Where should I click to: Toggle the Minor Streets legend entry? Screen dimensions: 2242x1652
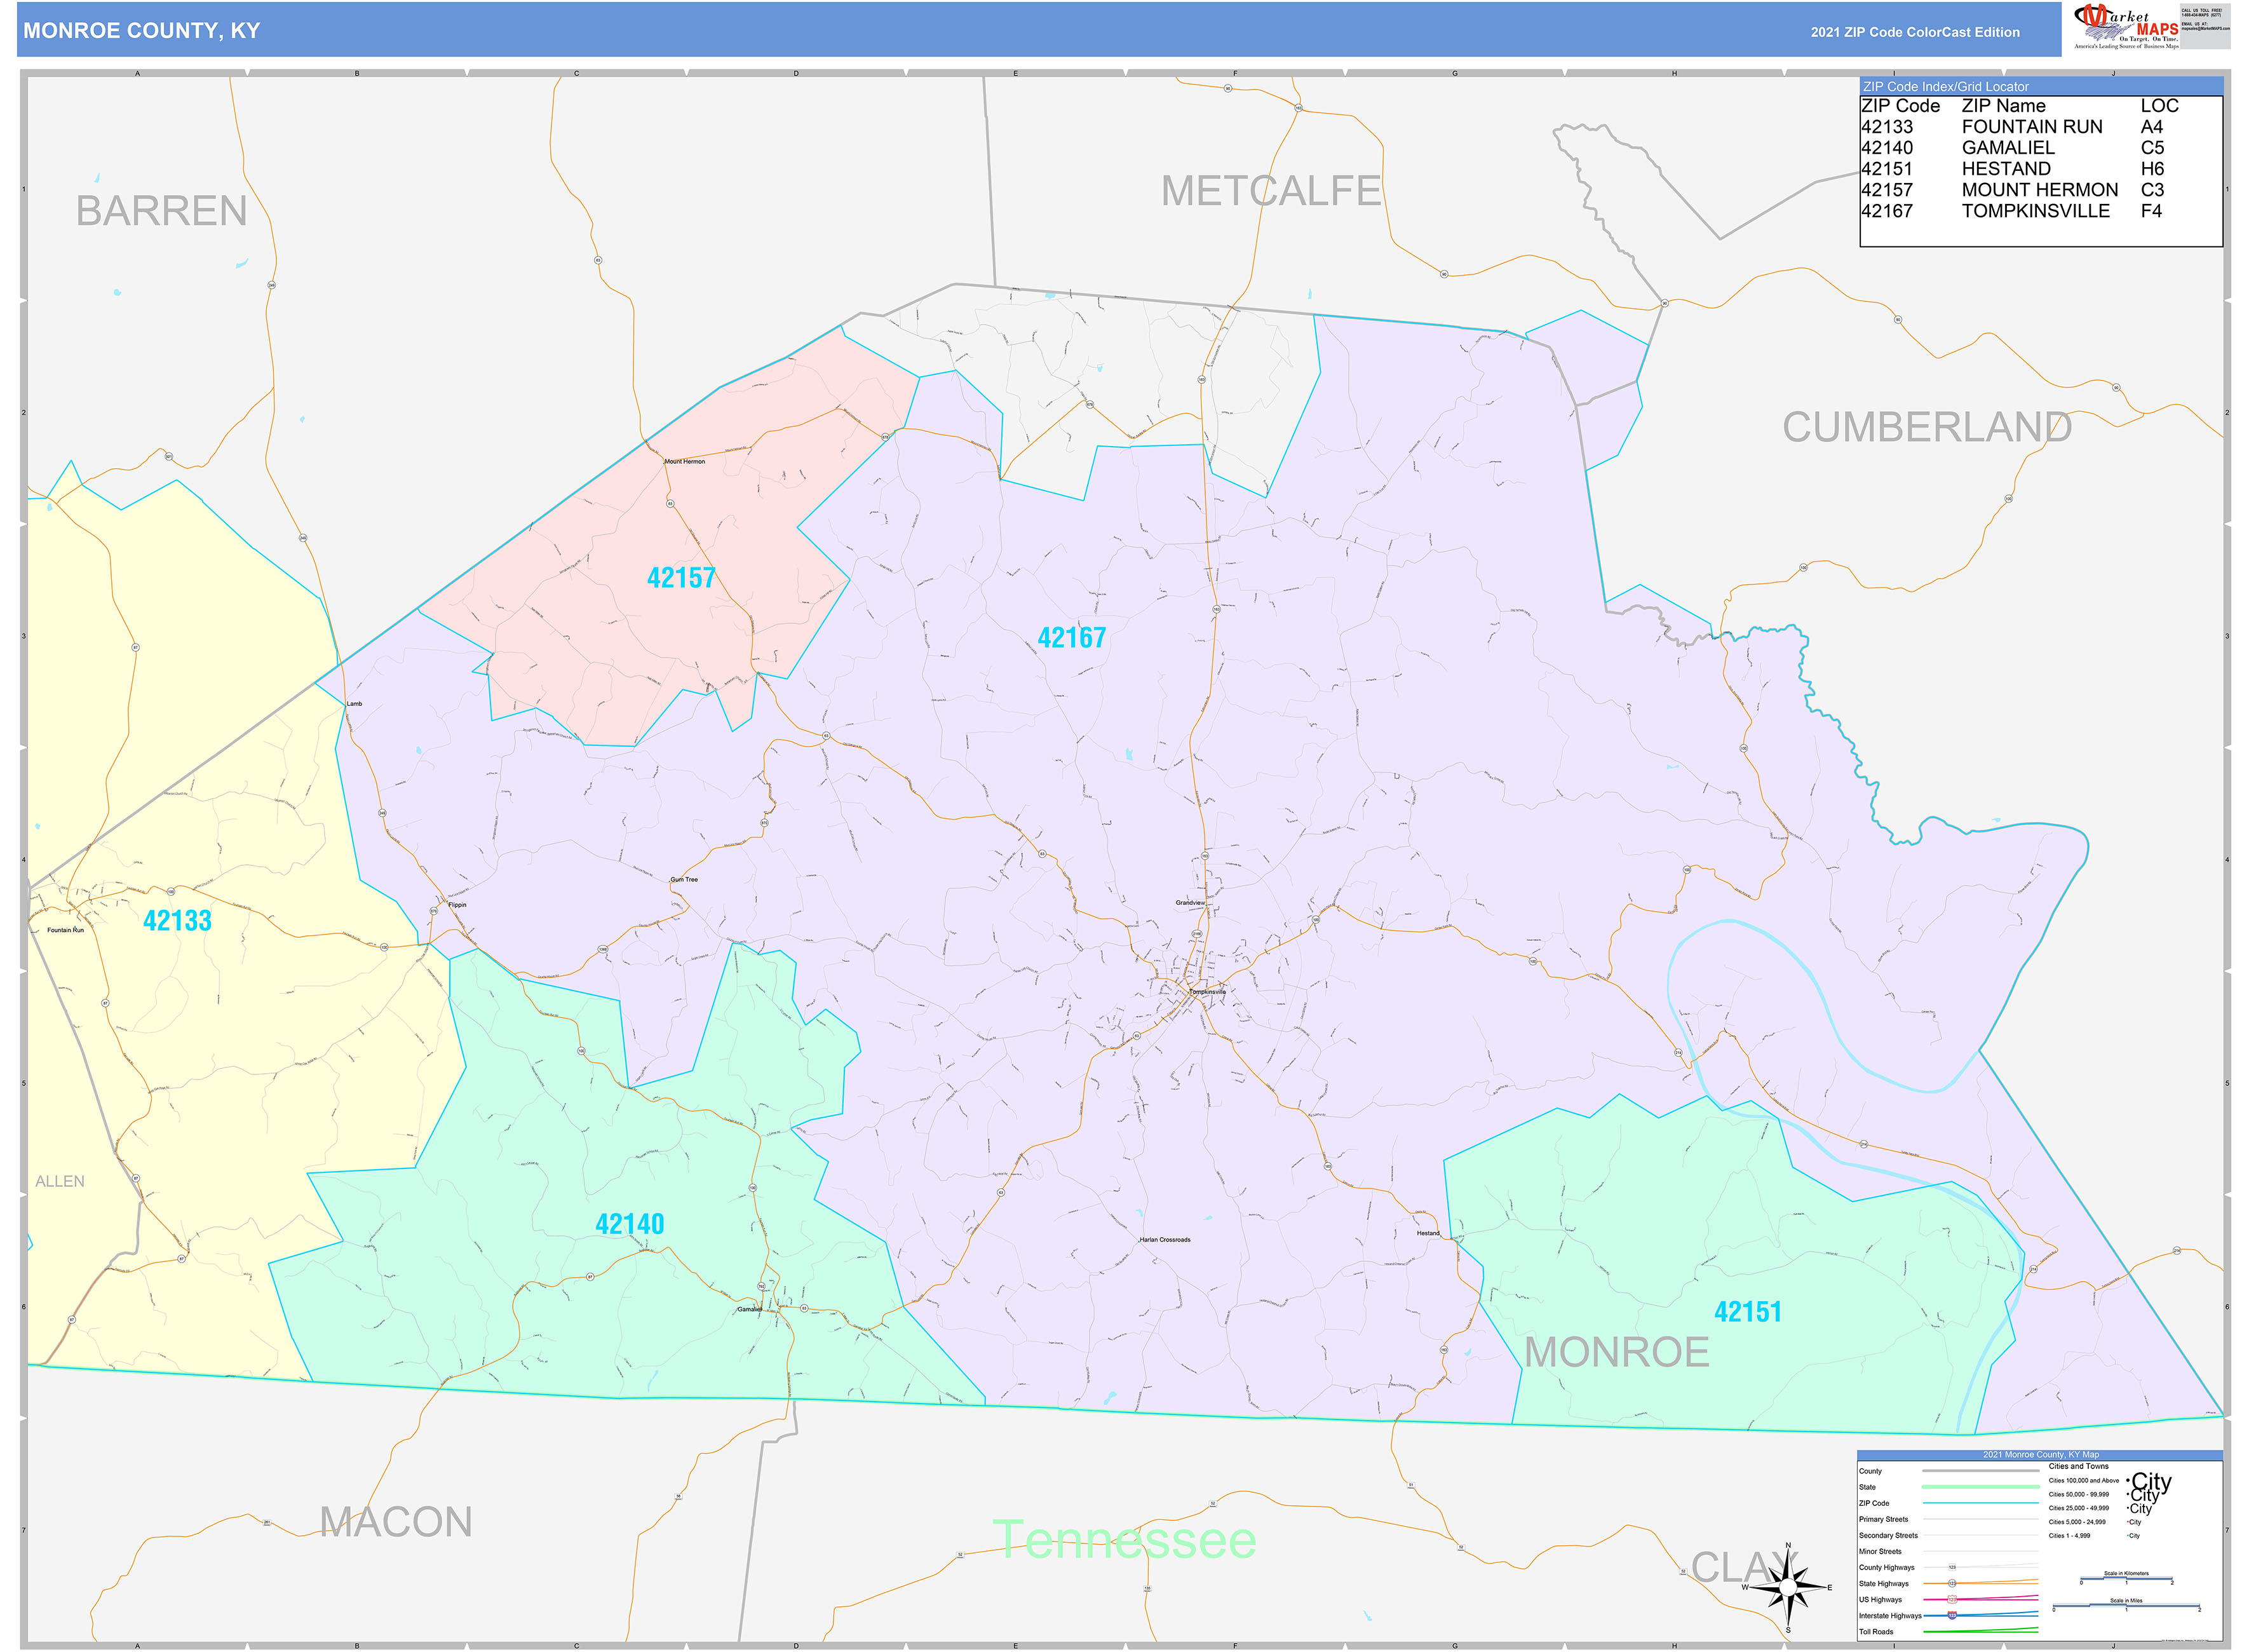pos(1881,1552)
